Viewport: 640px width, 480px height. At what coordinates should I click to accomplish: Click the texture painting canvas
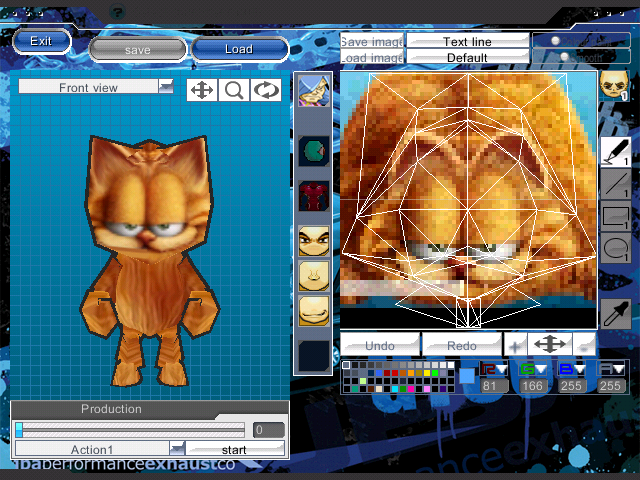(x=468, y=200)
